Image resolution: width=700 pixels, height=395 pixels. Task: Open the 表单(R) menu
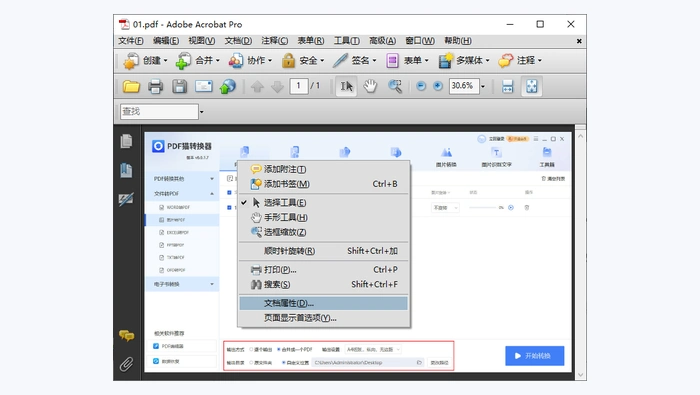(x=311, y=41)
